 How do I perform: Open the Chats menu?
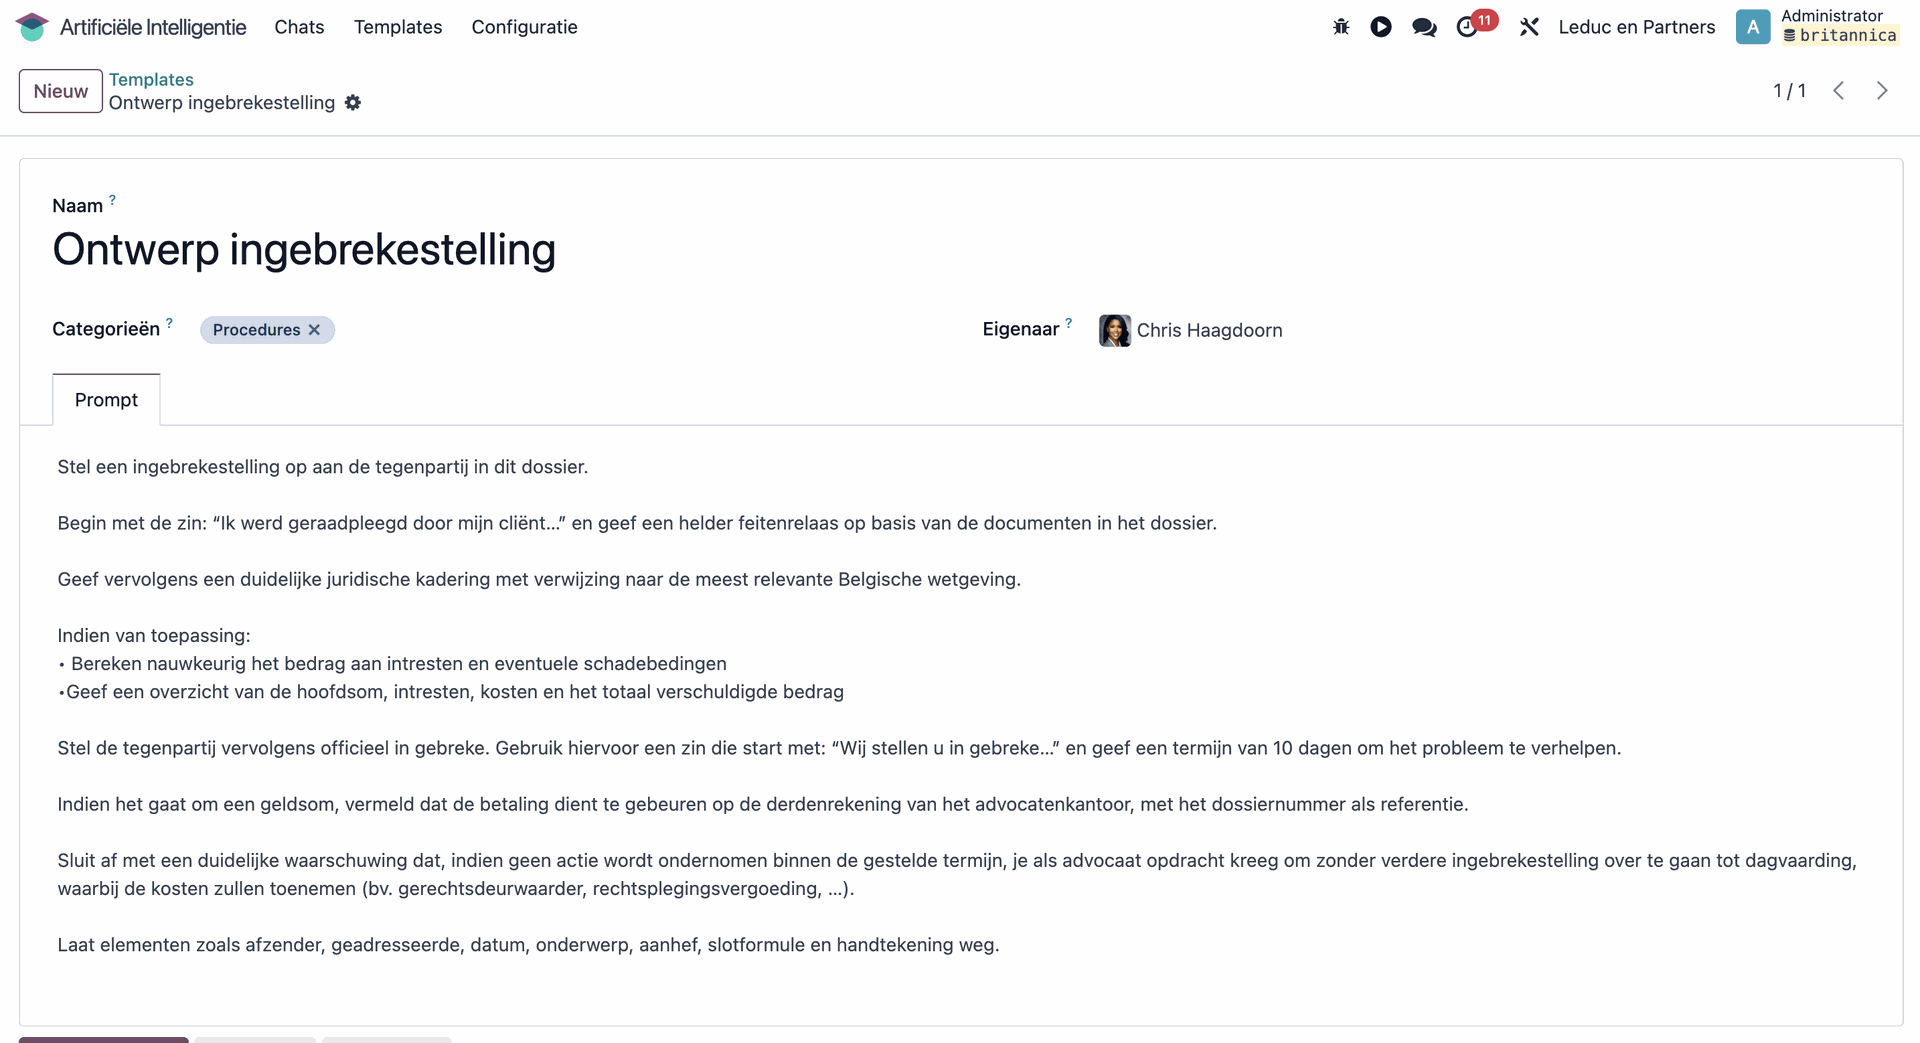click(x=299, y=27)
